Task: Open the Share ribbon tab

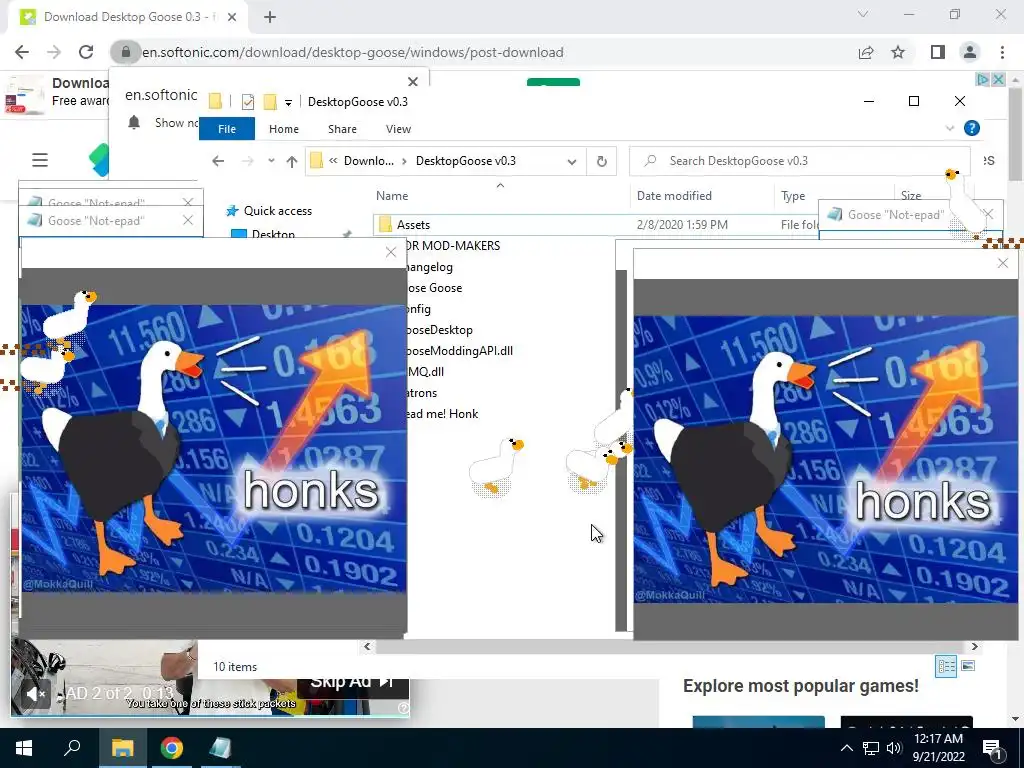Action: coord(342,129)
